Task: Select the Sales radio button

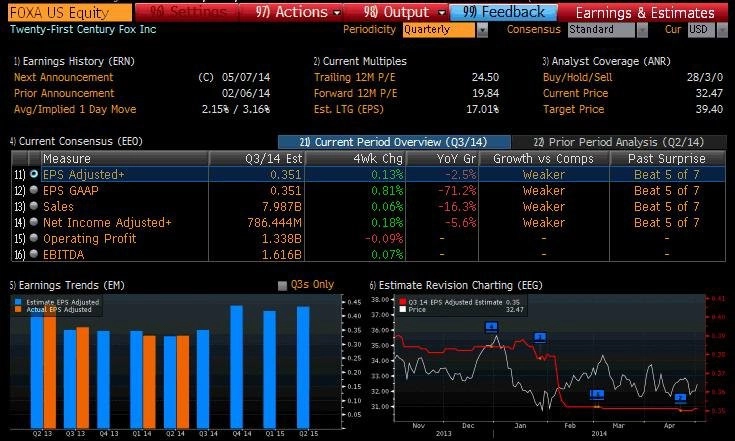Action: pos(34,206)
